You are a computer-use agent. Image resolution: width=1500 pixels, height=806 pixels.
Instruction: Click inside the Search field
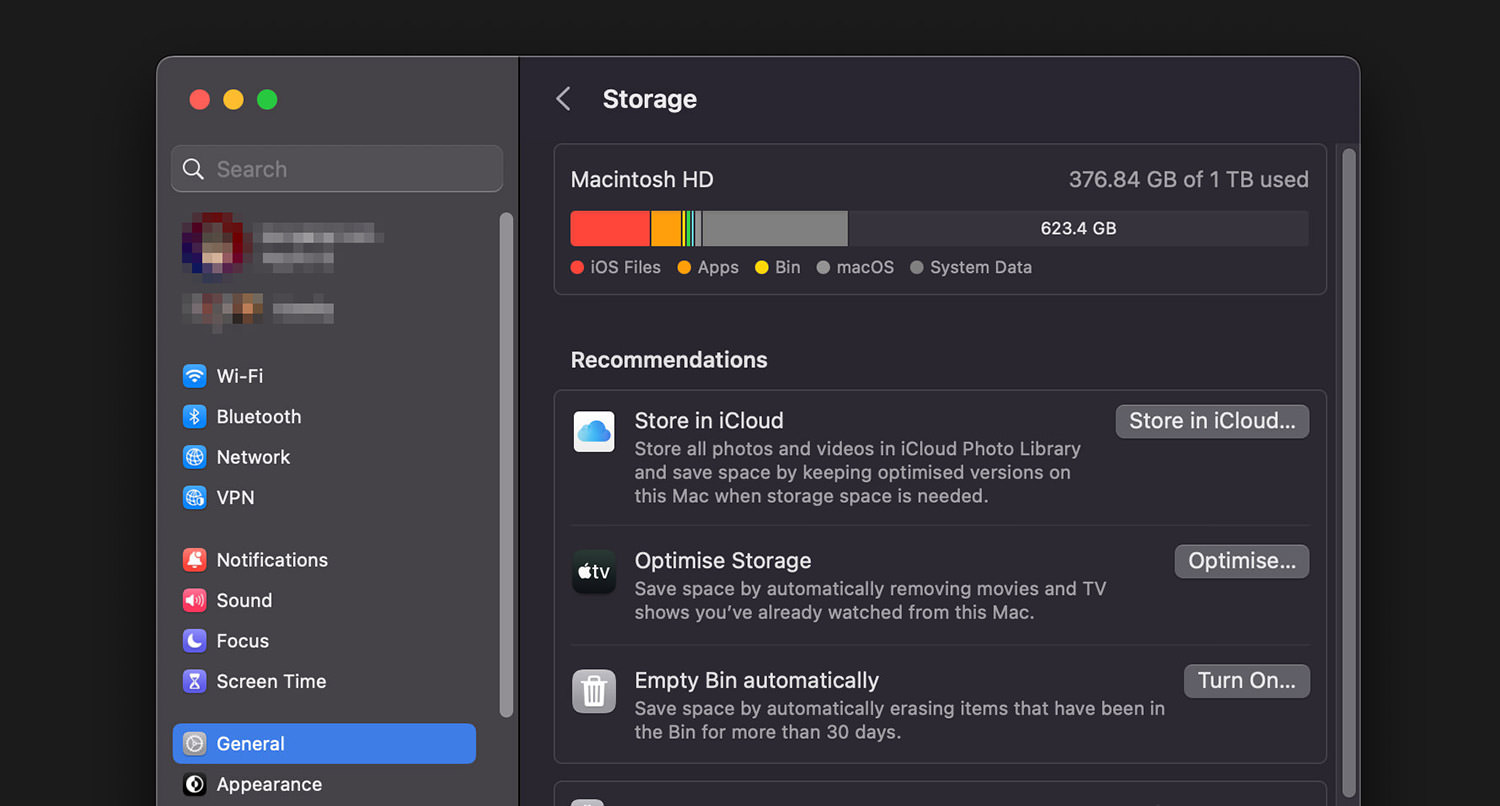coord(337,169)
